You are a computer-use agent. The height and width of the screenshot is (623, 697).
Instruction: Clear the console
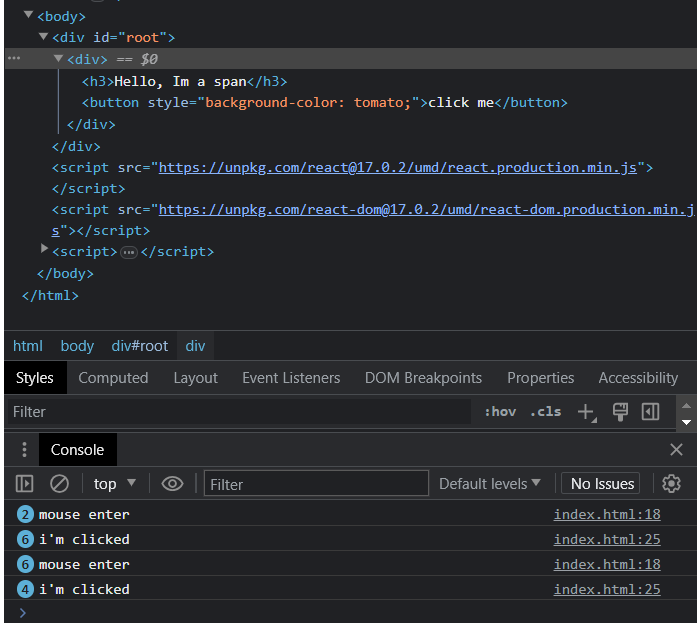point(59,483)
